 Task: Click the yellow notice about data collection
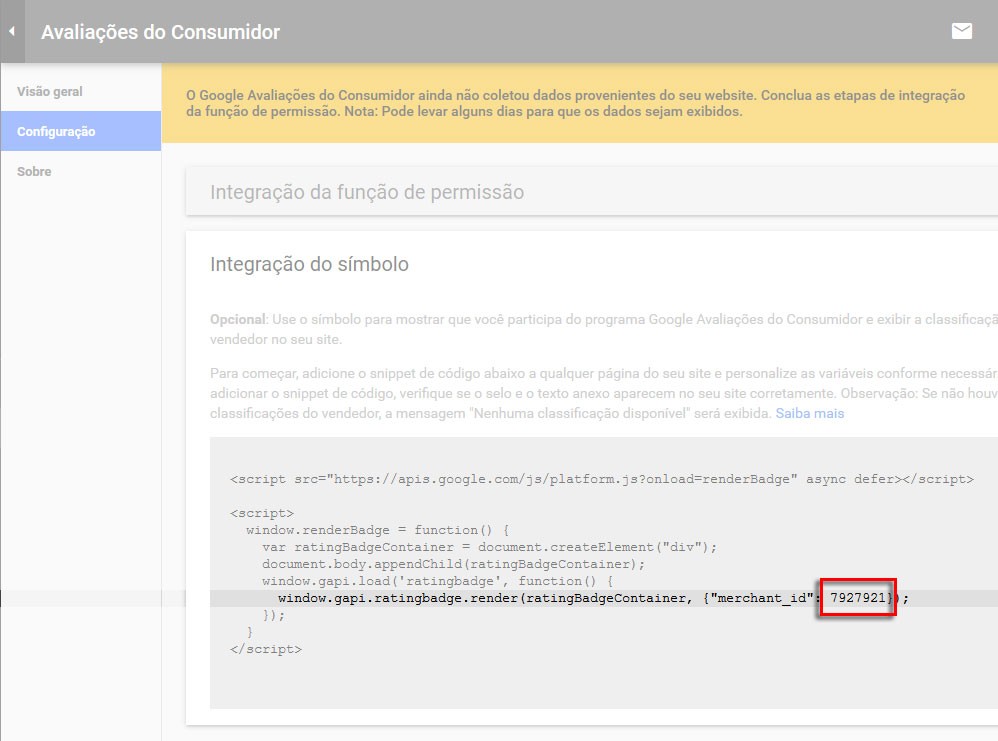pyautogui.click(x=580, y=103)
